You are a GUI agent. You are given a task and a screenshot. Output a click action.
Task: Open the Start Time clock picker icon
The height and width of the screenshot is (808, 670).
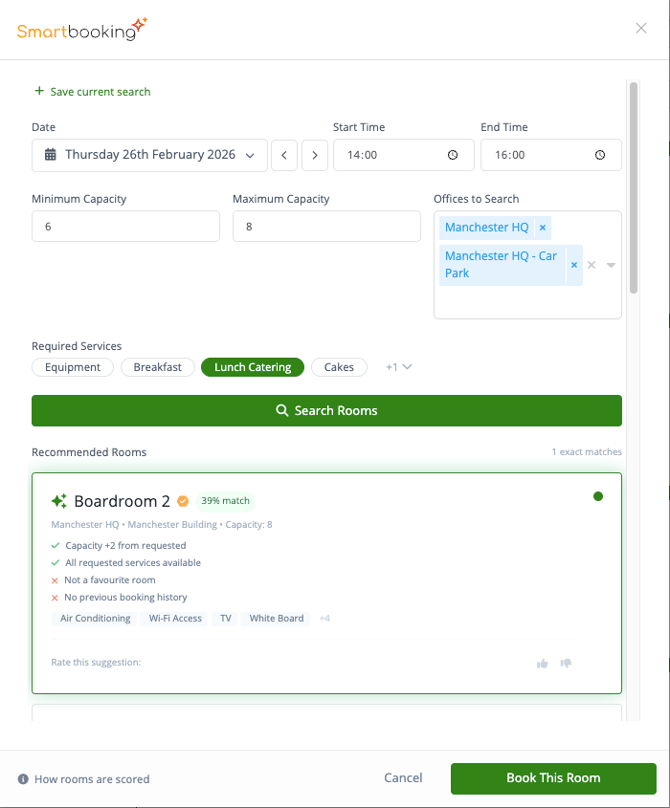point(453,155)
